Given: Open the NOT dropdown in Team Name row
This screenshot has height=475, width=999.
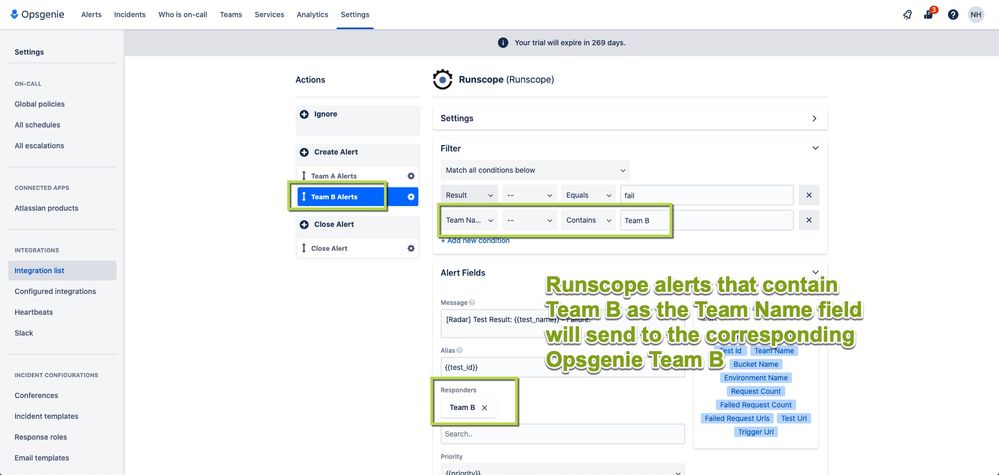Looking at the screenshot, I should pyautogui.click(x=529, y=220).
